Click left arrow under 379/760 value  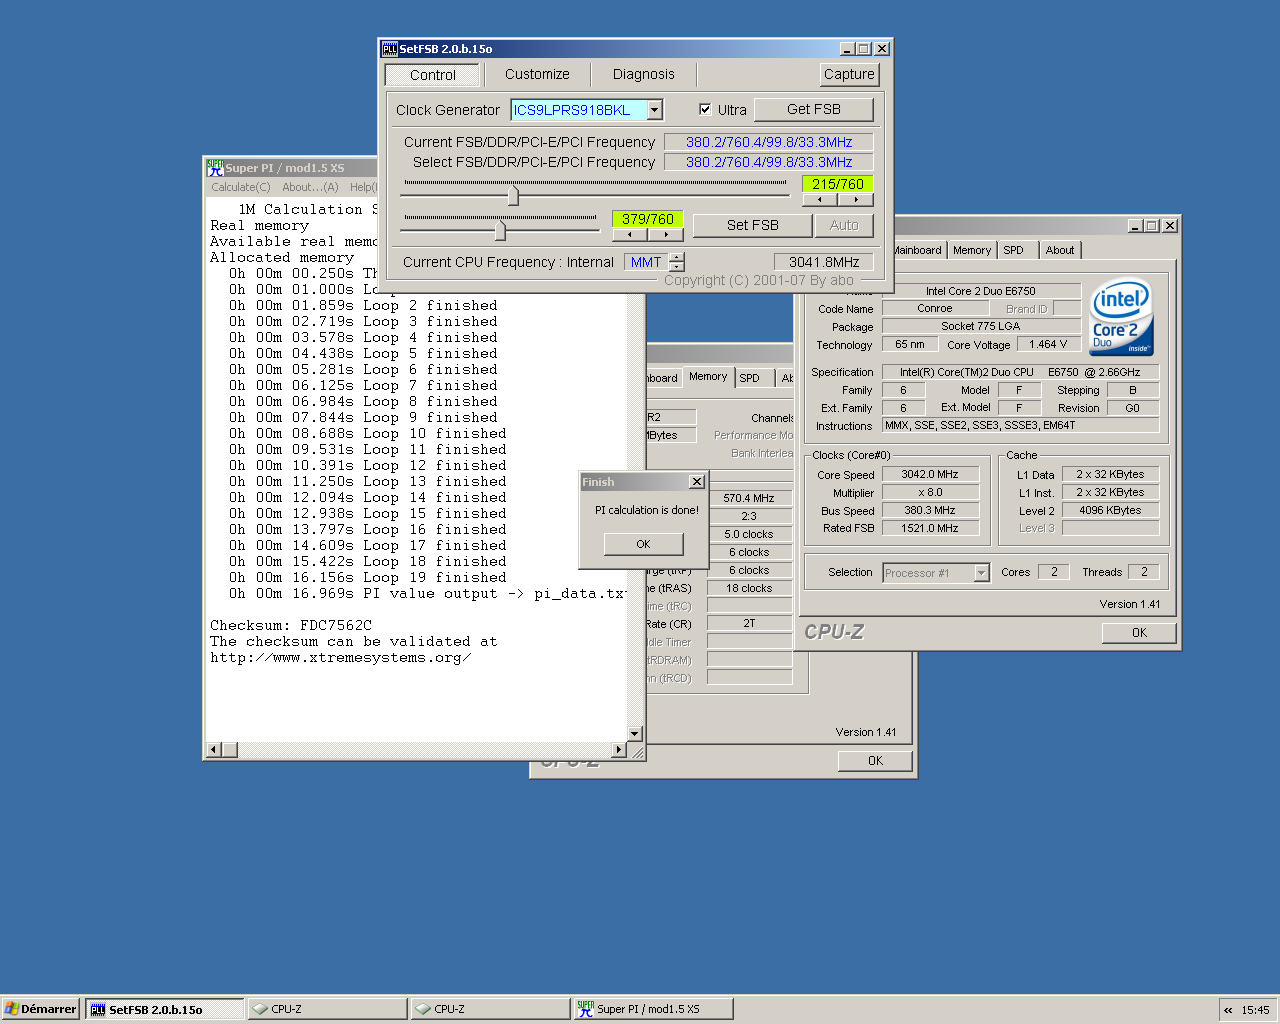tap(630, 234)
